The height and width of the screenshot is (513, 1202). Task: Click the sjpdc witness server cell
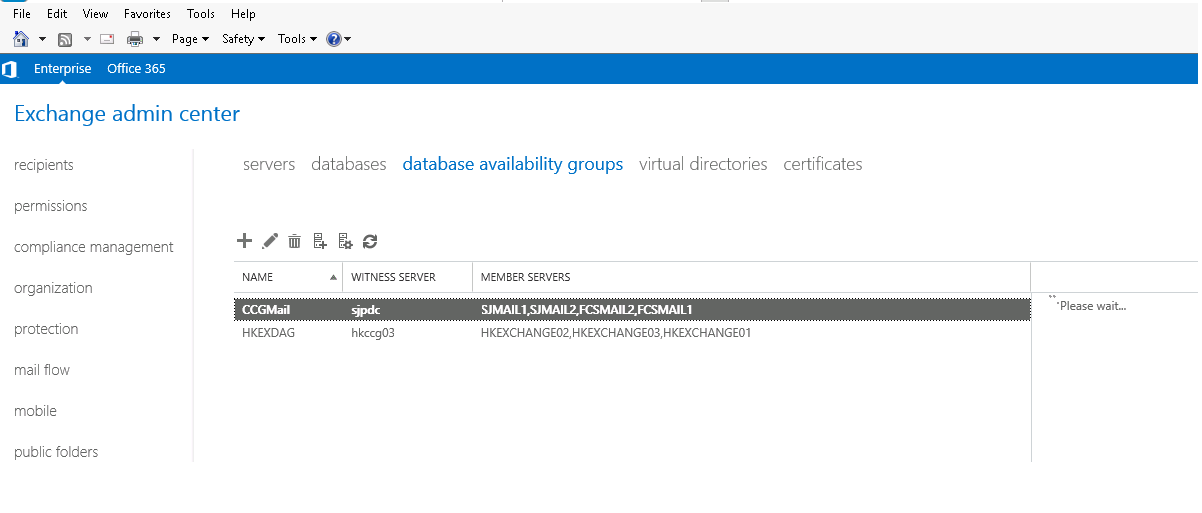[x=366, y=310]
